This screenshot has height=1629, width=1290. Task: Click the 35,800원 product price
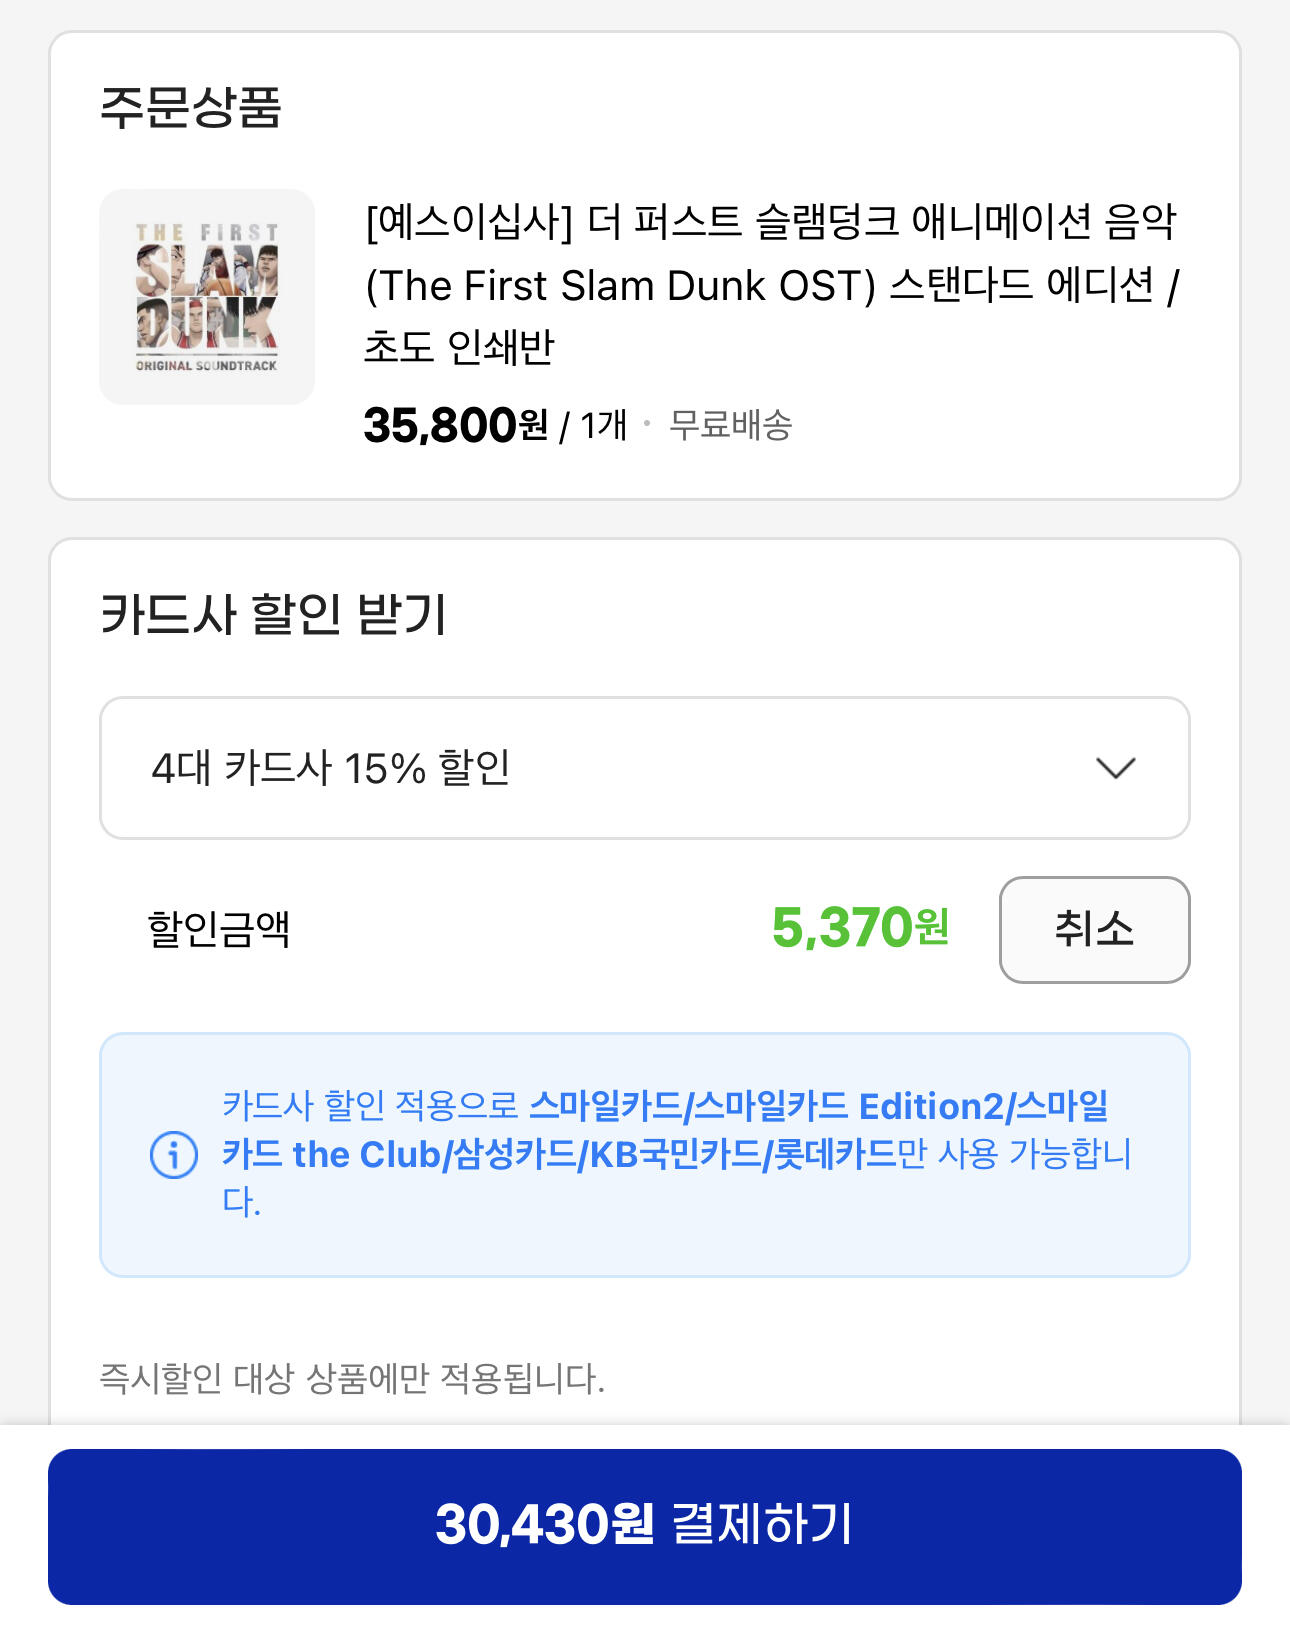tap(455, 425)
